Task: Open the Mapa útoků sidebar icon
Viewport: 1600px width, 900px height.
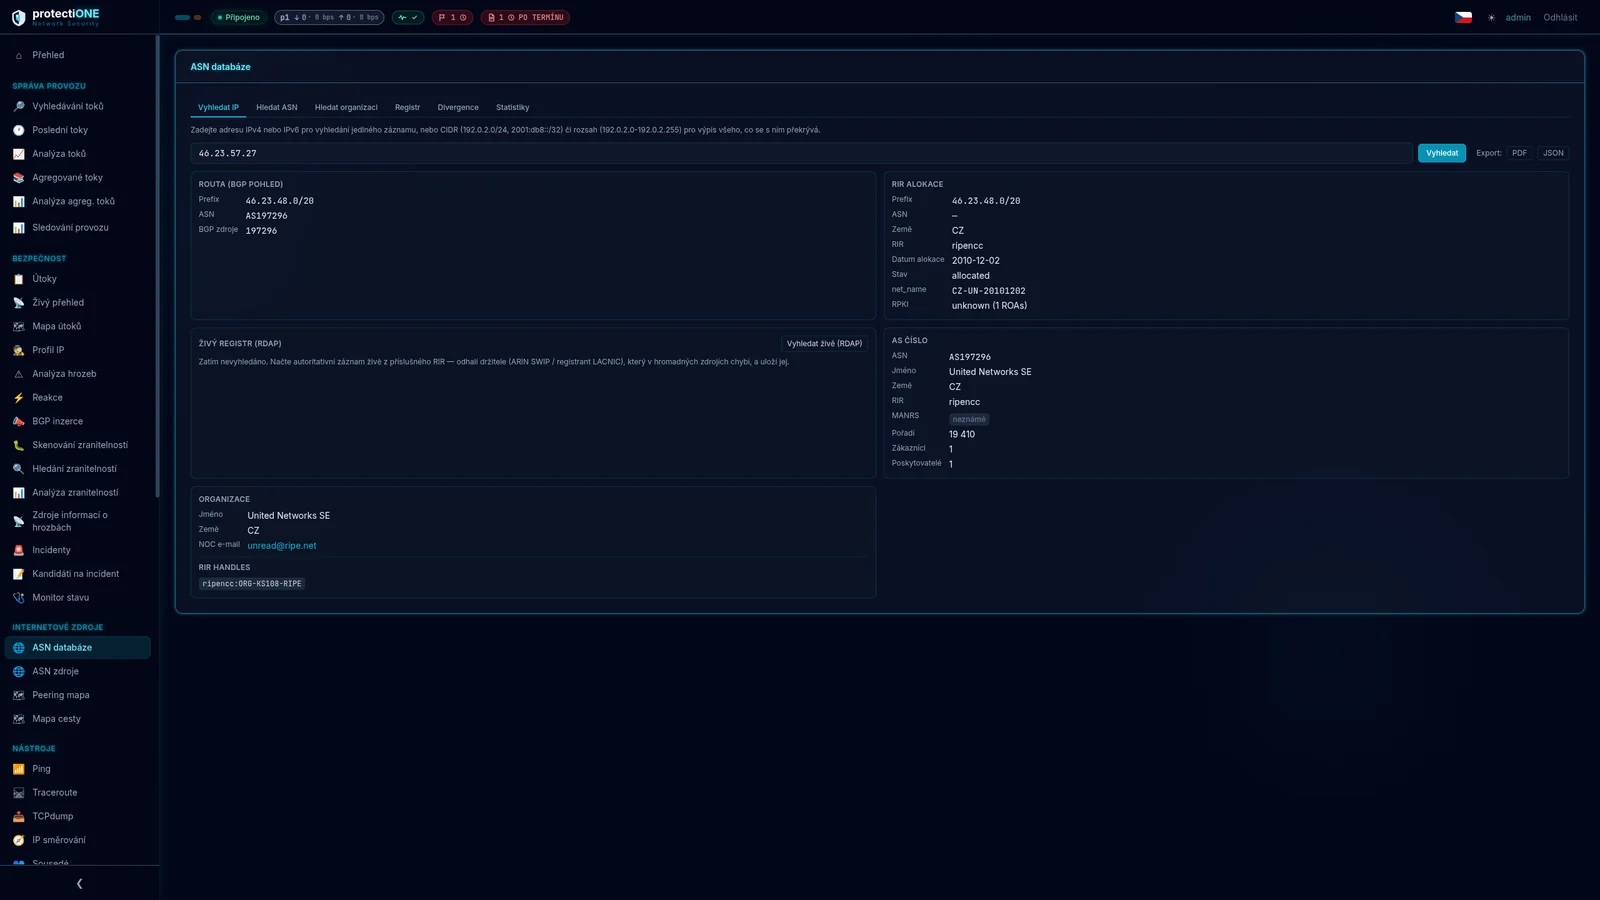Action: [x=18, y=326]
